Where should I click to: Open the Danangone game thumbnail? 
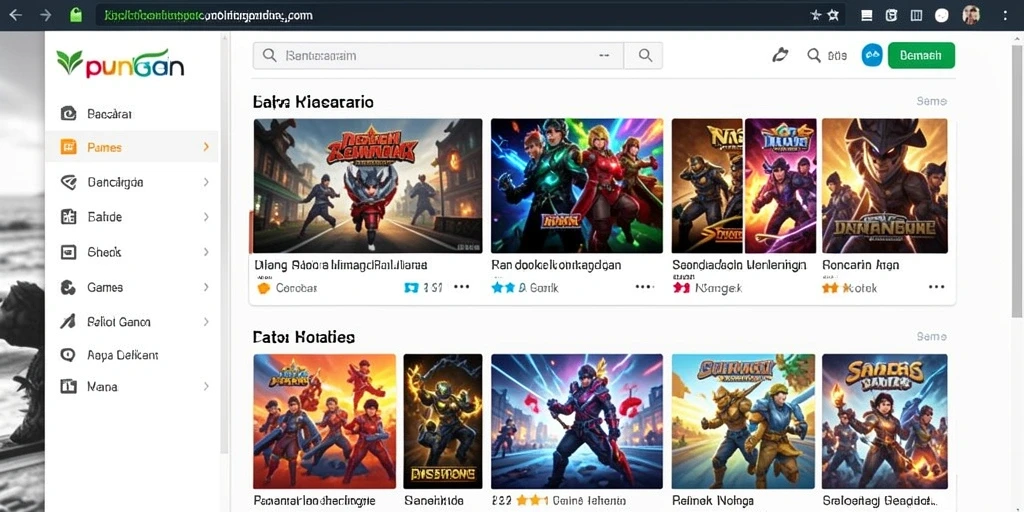[x=884, y=185]
